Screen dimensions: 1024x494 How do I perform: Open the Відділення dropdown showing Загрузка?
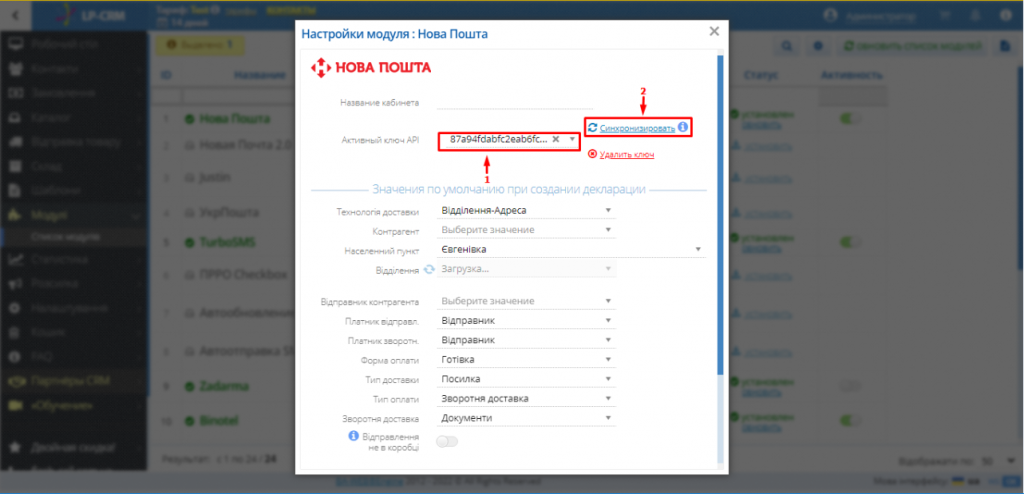point(526,269)
